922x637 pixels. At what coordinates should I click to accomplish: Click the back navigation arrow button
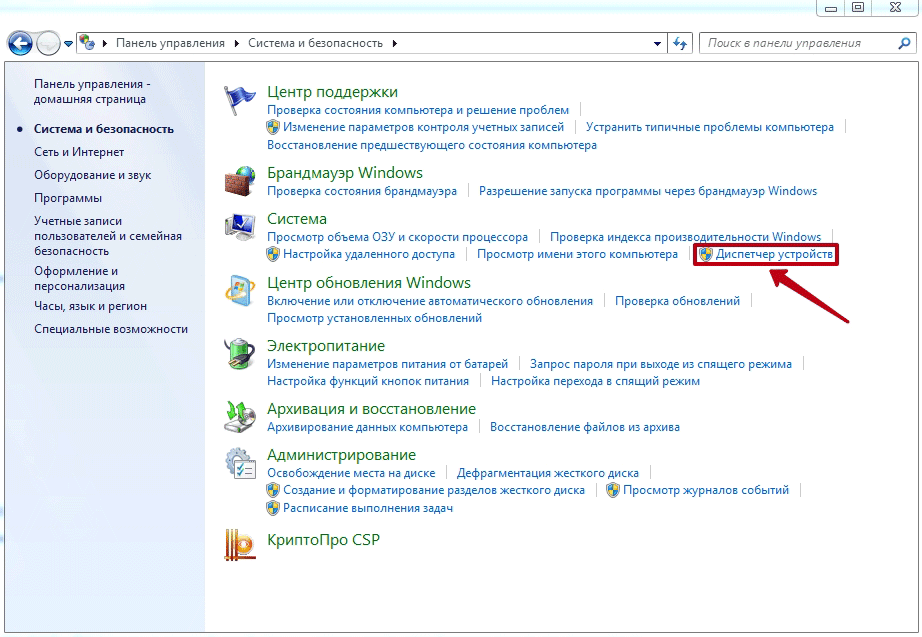pyautogui.click(x=20, y=43)
